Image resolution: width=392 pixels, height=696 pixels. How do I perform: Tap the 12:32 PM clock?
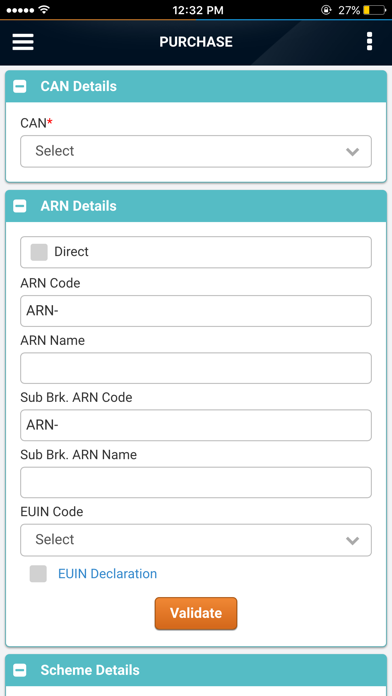(198, 10)
